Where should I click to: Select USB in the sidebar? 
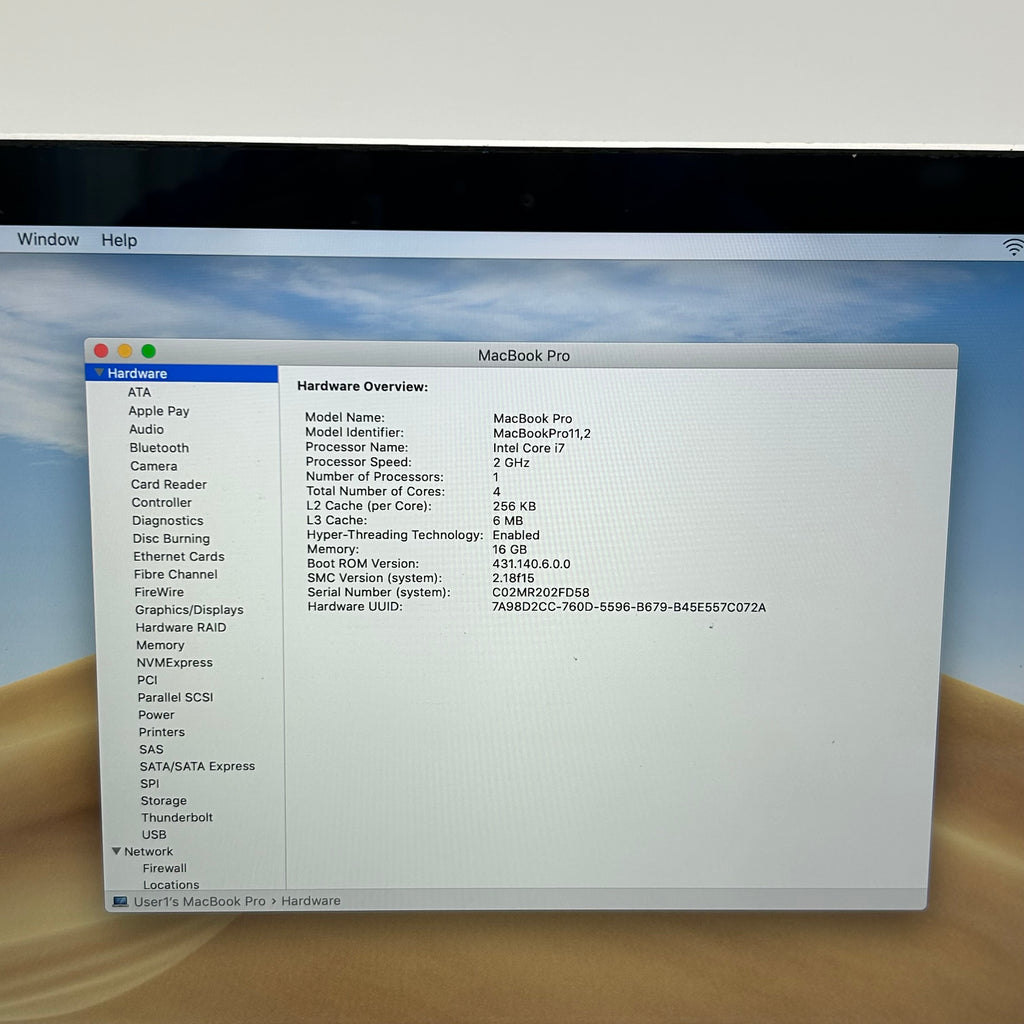click(154, 834)
